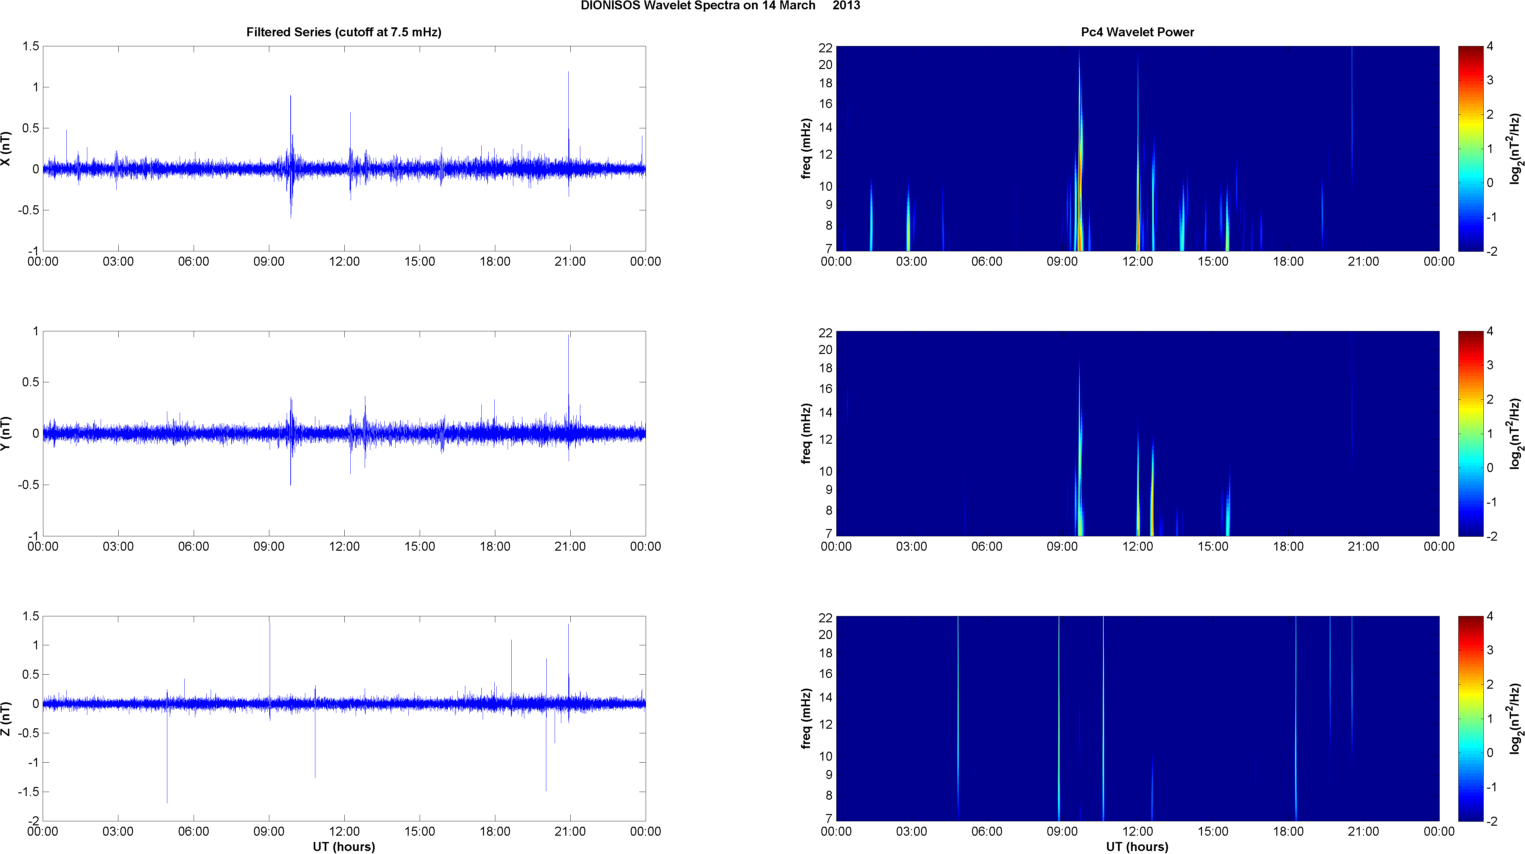Select the Y (nT) axis label
Image resolution: width=1525 pixels, height=854 pixels.
click(x=7, y=433)
